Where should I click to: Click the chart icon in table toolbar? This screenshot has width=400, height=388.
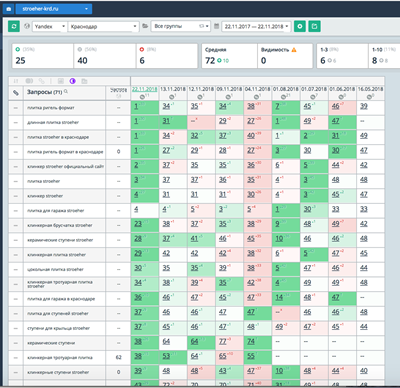[x=61, y=81]
